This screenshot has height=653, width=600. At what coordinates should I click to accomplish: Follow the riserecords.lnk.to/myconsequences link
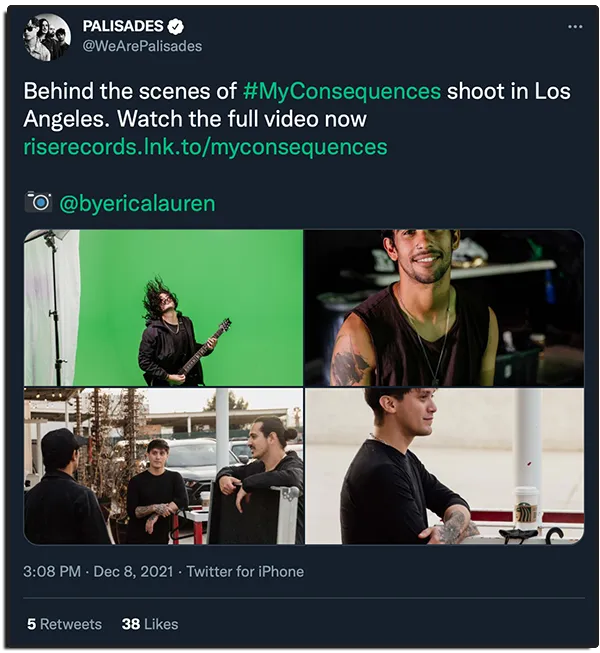coord(205,147)
